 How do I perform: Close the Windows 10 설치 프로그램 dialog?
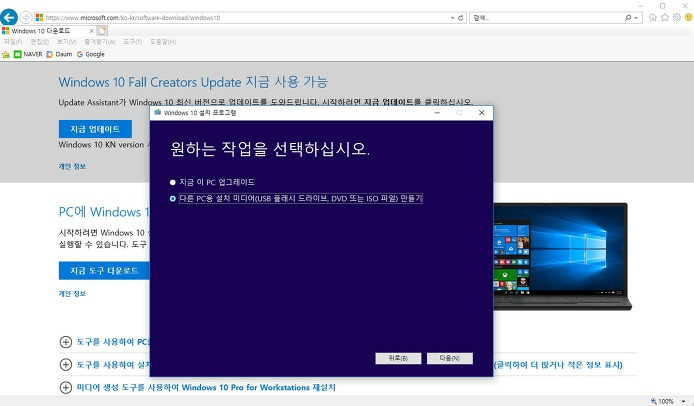click(x=482, y=113)
